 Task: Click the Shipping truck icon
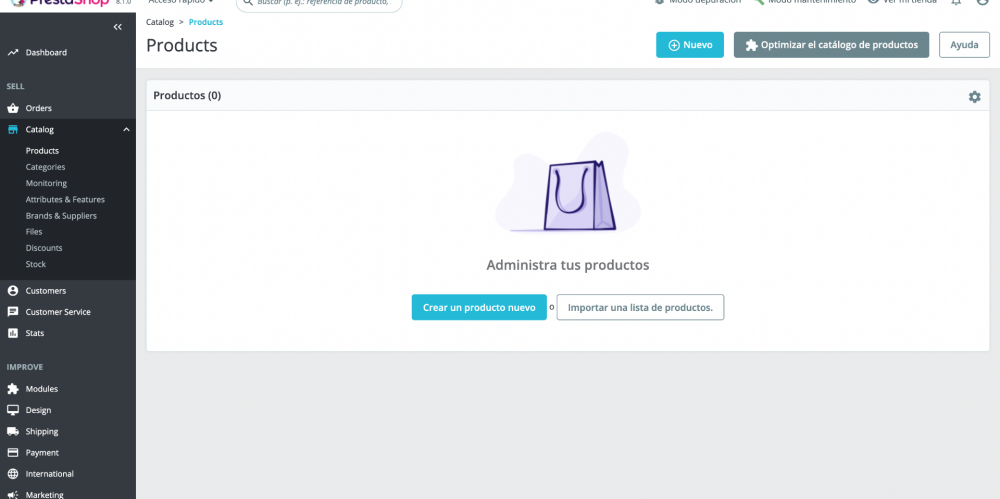tap(13, 431)
